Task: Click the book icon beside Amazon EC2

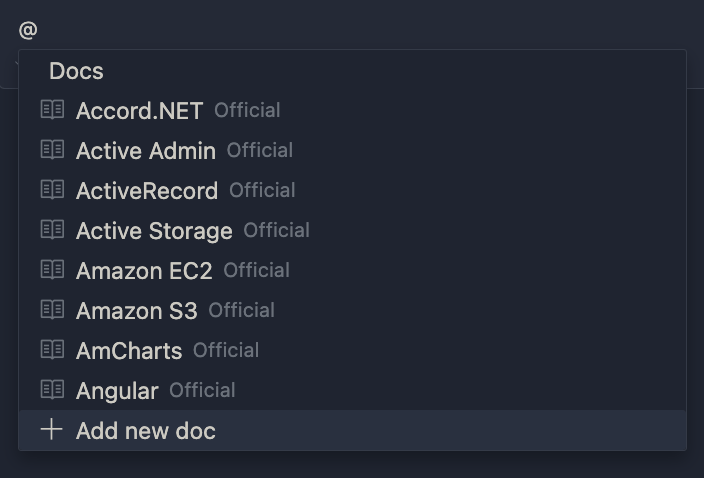Action: [53, 269]
